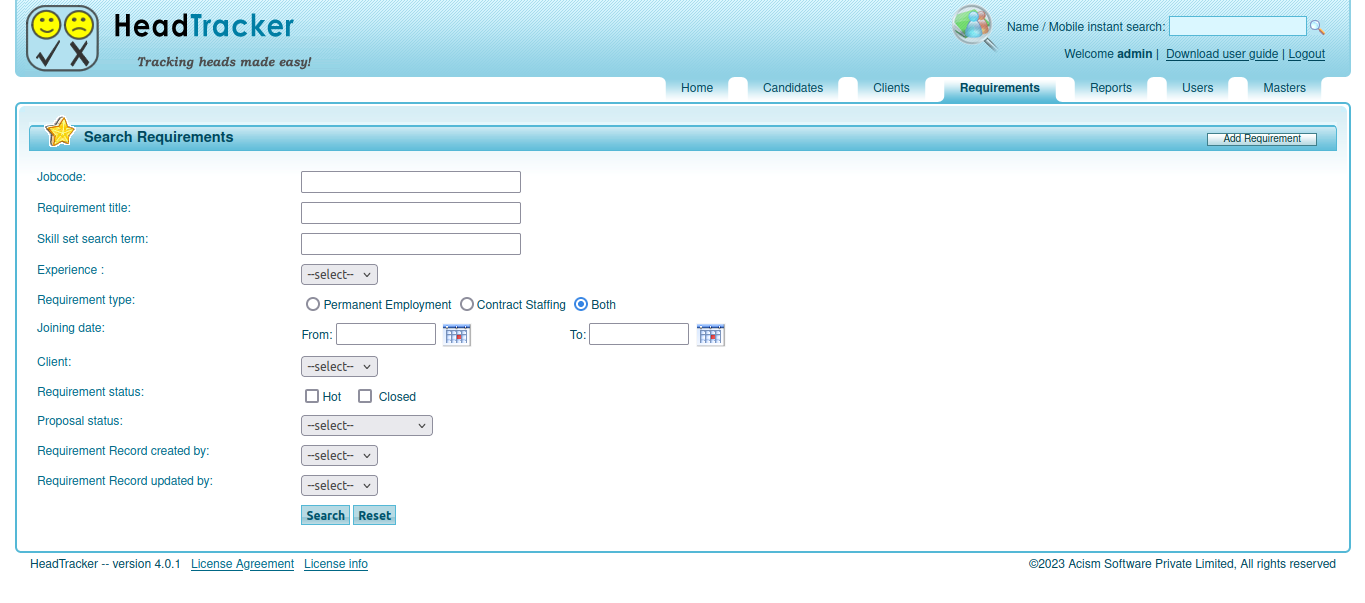Image resolution: width=1365 pixels, height=603 pixels.
Task: Open Requirement Record updated by dropdown
Action: [x=339, y=485]
